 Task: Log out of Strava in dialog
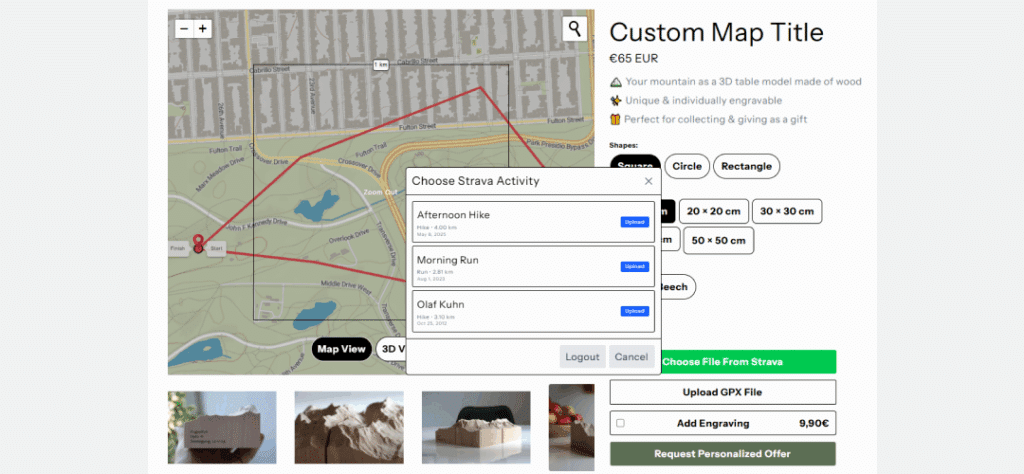tap(582, 357)
